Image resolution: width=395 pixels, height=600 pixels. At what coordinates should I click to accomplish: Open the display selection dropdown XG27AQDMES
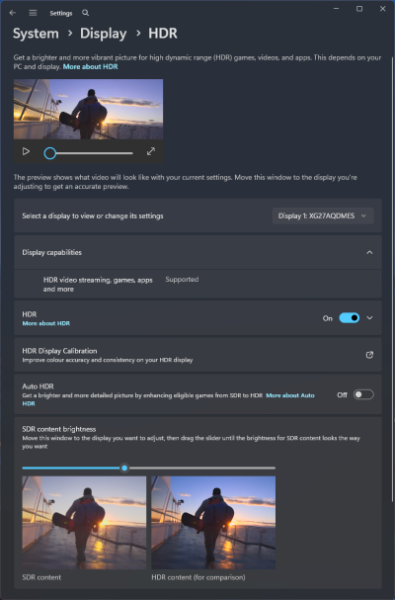tap(323, 216)
